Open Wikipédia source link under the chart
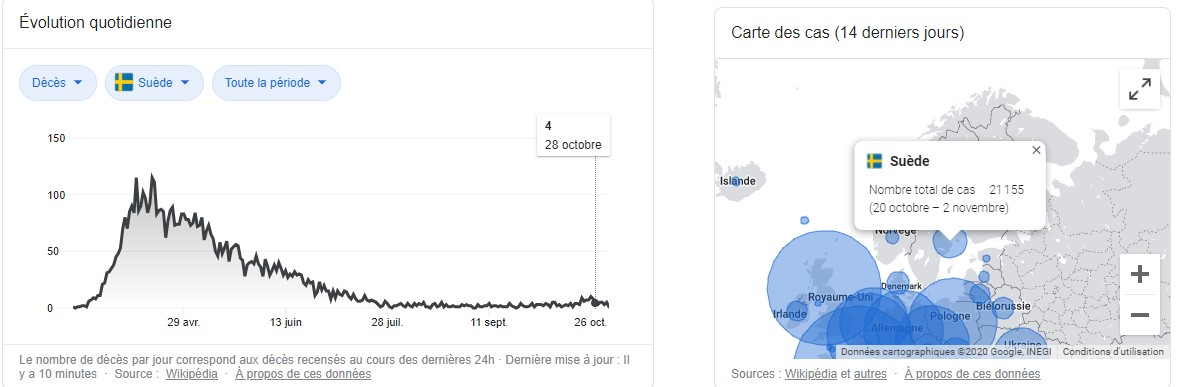1181x387 pixels. click(192, 373)
